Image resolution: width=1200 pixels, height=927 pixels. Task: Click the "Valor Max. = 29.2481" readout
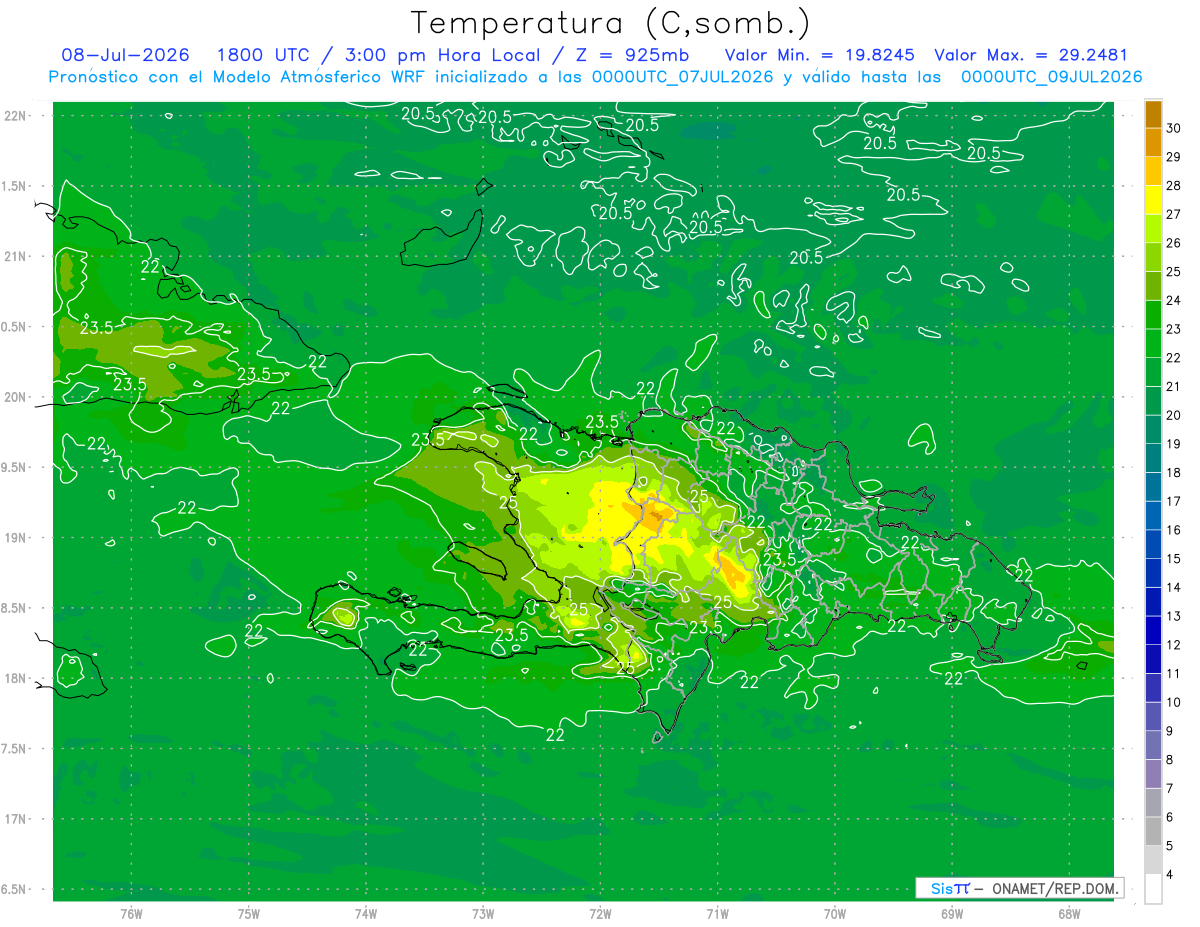tap(1031, 55)
